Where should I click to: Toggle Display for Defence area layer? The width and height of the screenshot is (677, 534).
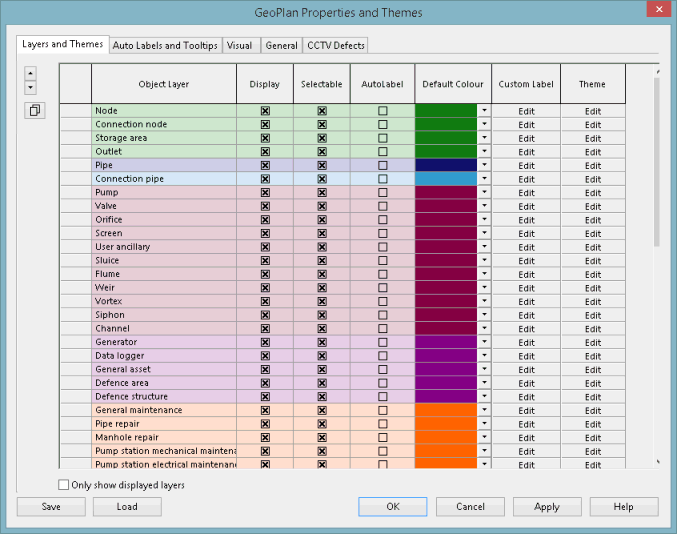pyautogui.click(x=265, y=383)
